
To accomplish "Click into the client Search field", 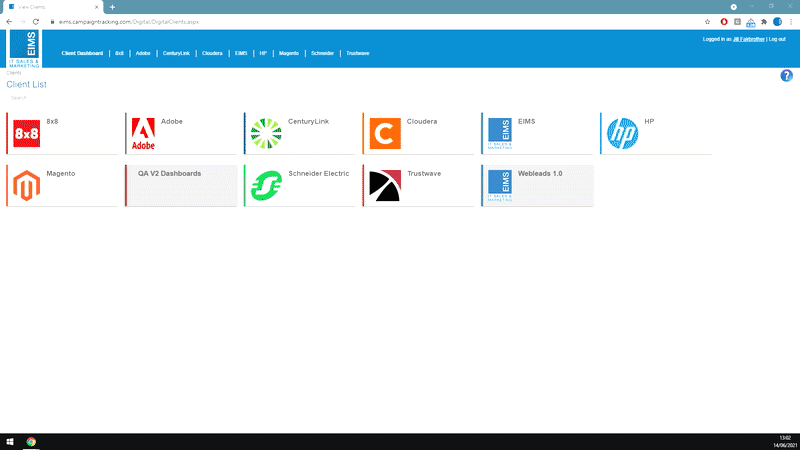I will click(x=61, y=98).
